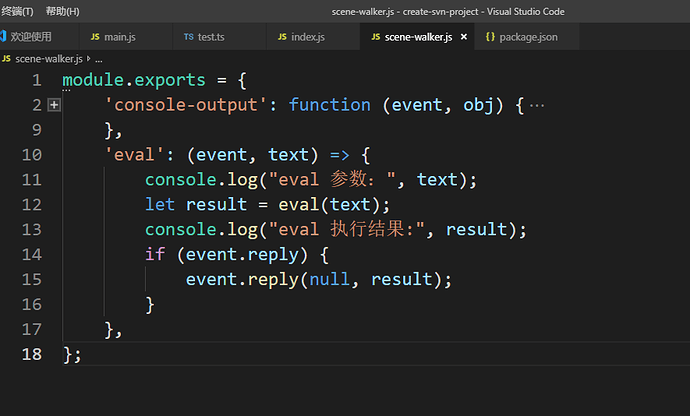Screen dimensions: 690x416
Task: Click 'exports' on line 1
Action: (x=170, y=80)
